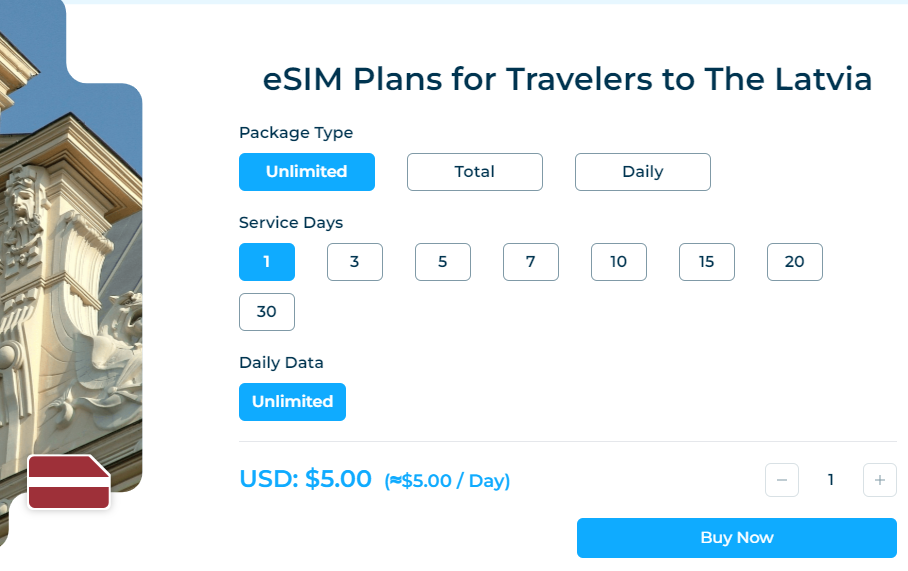Set service days to 30
908x571 pixels.
[x=267, y=312]
